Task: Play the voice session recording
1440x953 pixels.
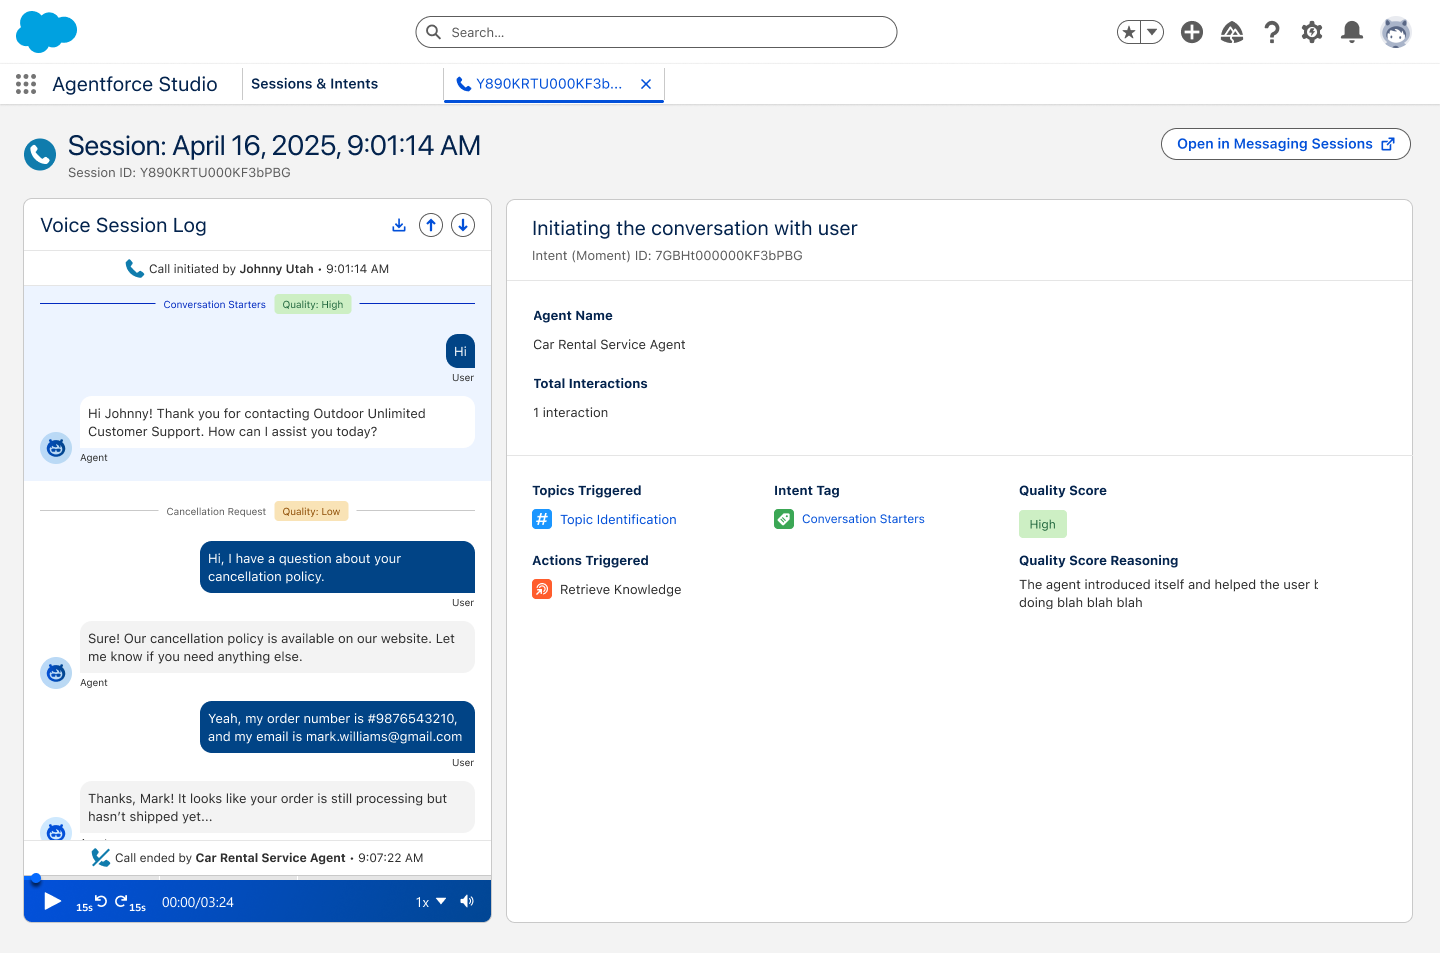Action: 53,902
